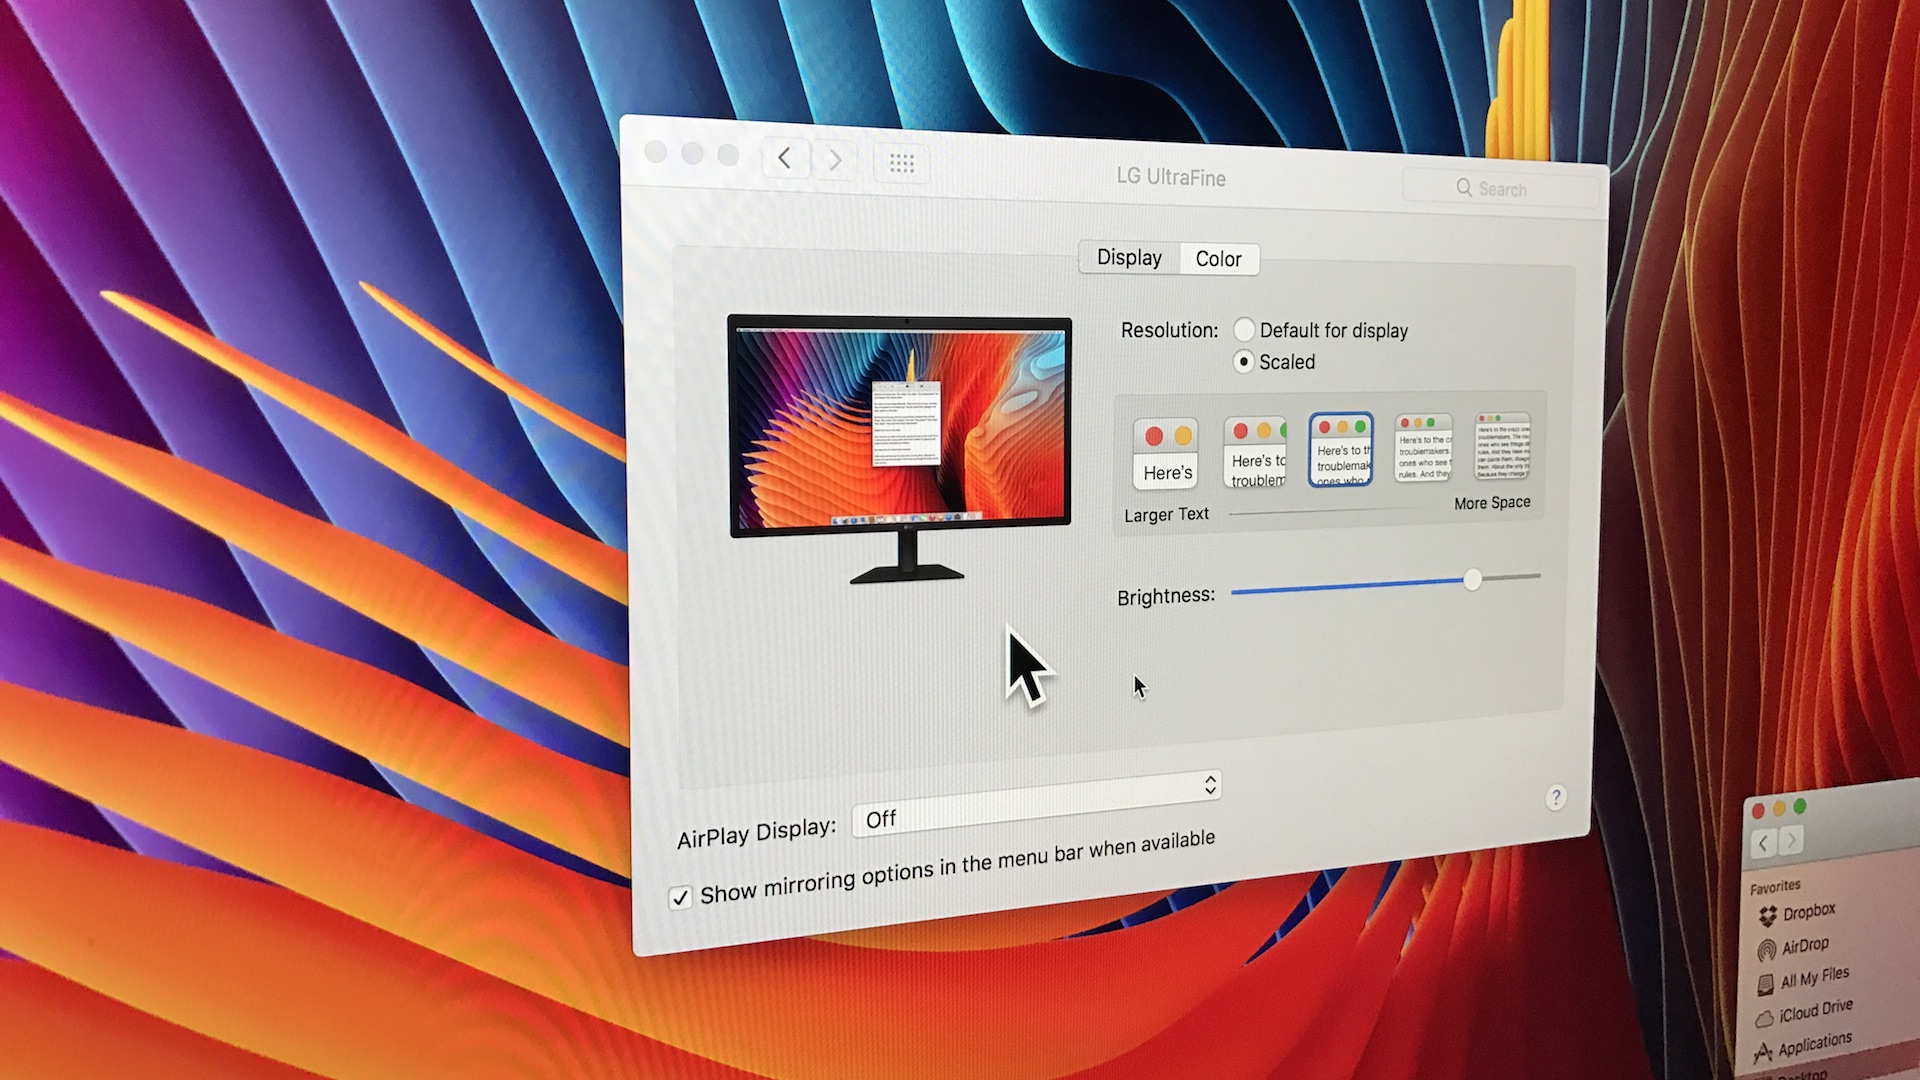Click the Brightness slider handle
The width and height of the screenshot is (1920, 1080).
[x=1472, y=580]
